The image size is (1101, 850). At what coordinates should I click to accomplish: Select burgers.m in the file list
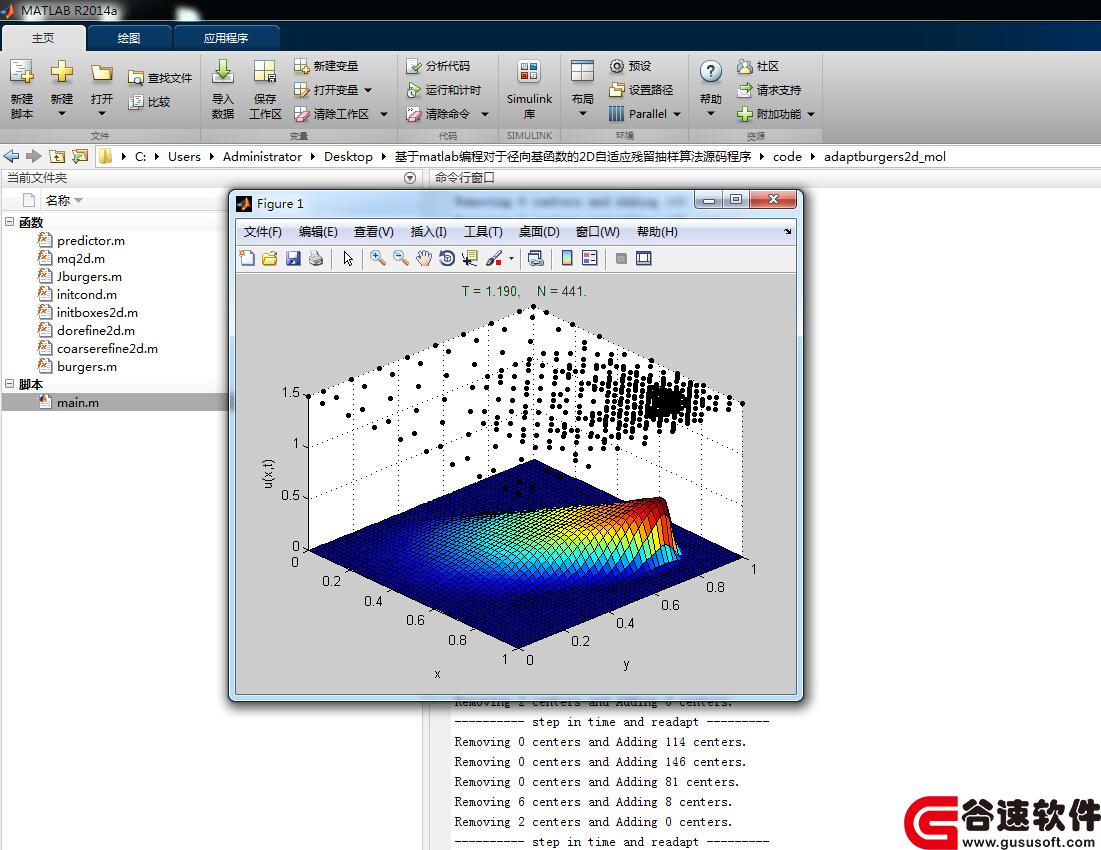click(x=87, y=366)
